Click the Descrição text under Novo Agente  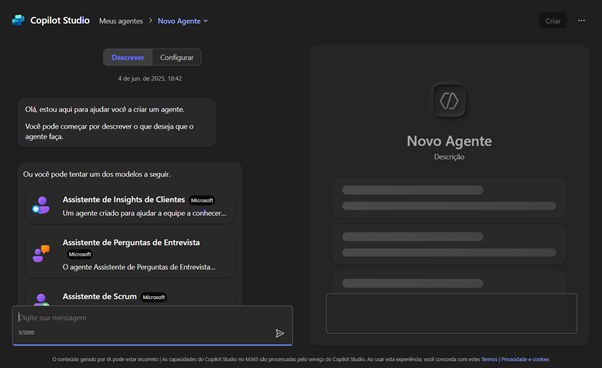[x=449, y=157]
